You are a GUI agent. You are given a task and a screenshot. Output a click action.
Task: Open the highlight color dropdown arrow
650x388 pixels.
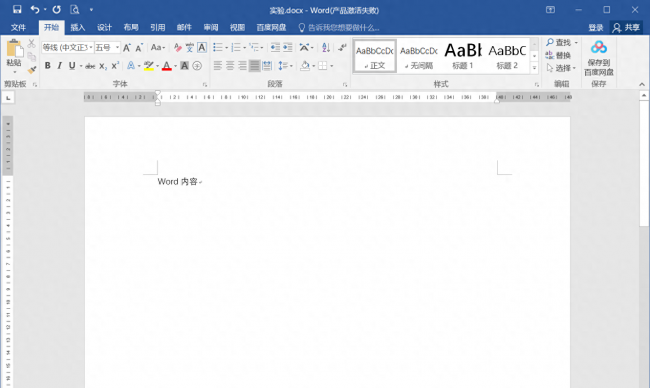(158, 66)
